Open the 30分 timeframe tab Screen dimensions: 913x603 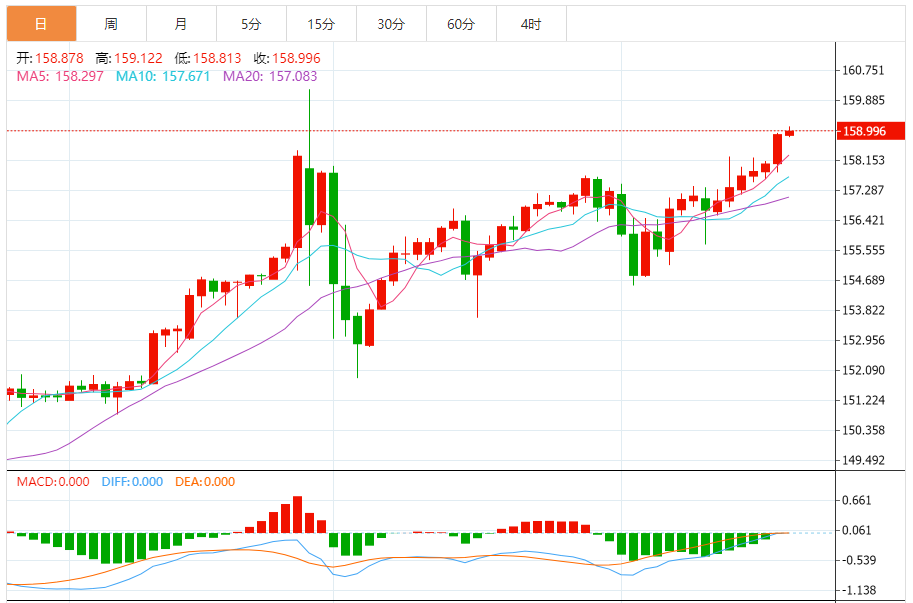tap(391, 24)
